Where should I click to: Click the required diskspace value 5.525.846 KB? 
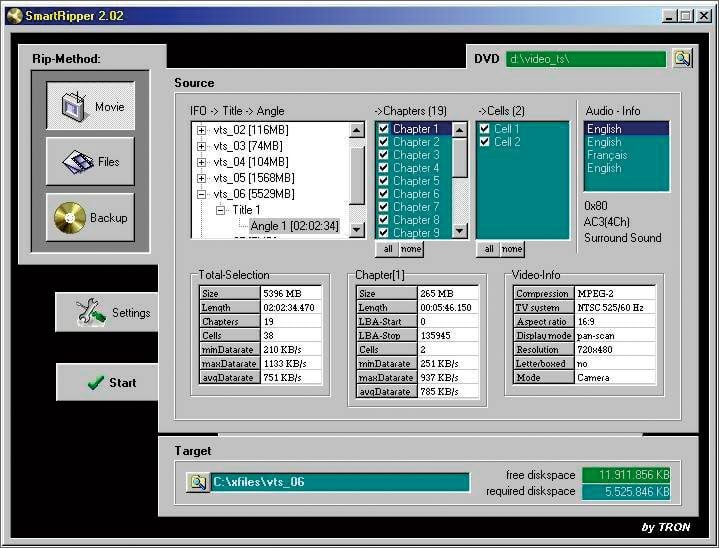pyautogui.click(x=626, y=492)
